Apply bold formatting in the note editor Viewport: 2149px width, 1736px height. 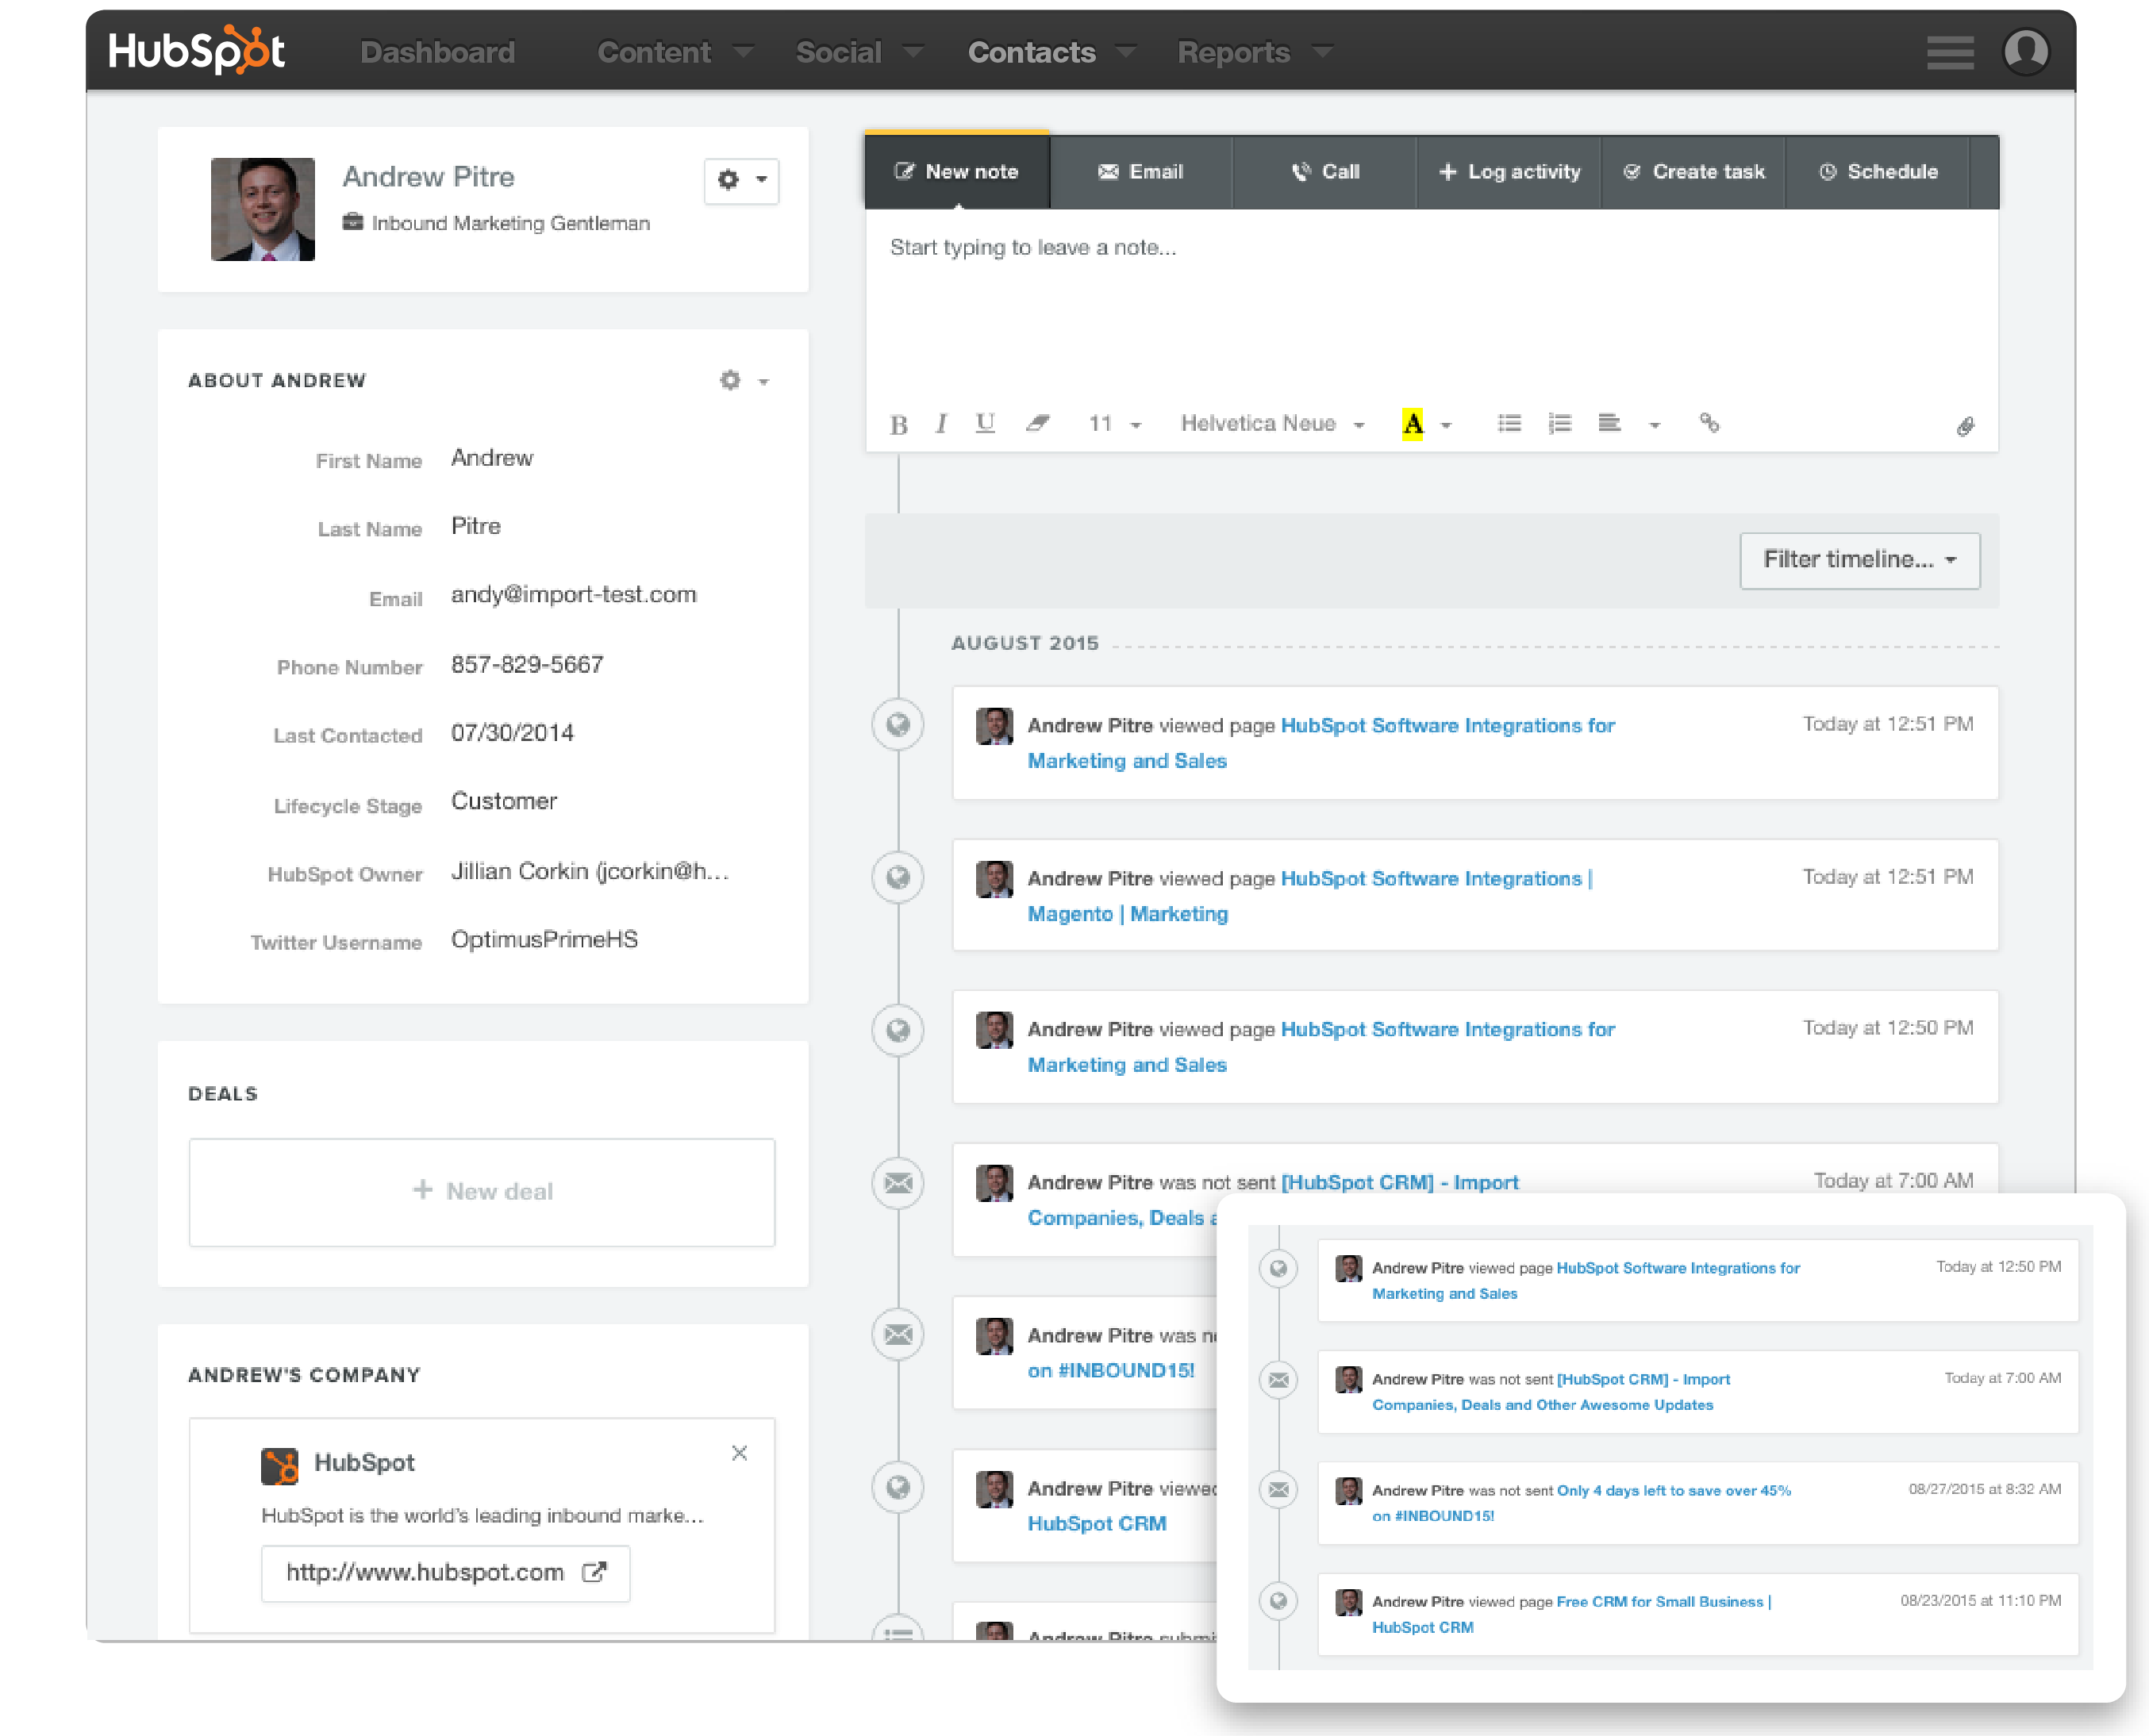point(897,423)
